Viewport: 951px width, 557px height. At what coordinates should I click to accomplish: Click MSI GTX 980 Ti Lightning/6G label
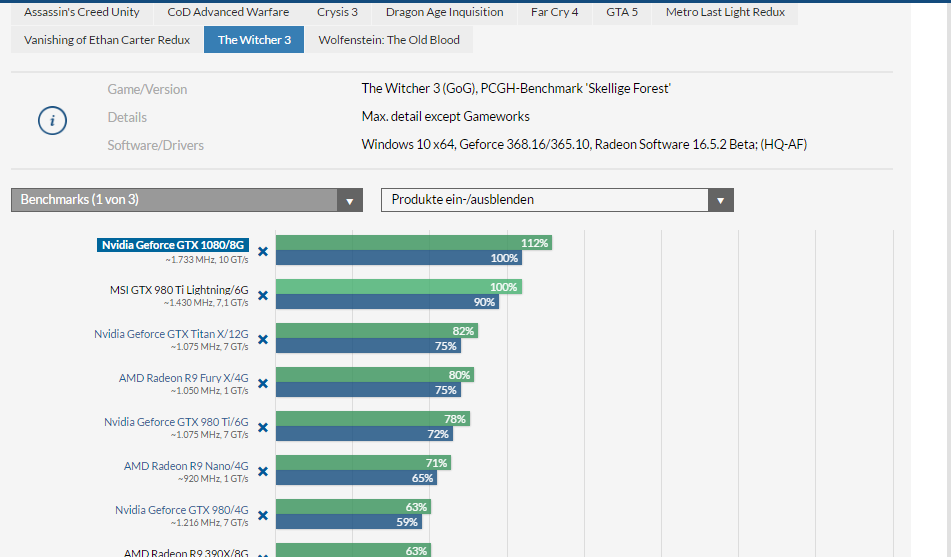[179, 289]
